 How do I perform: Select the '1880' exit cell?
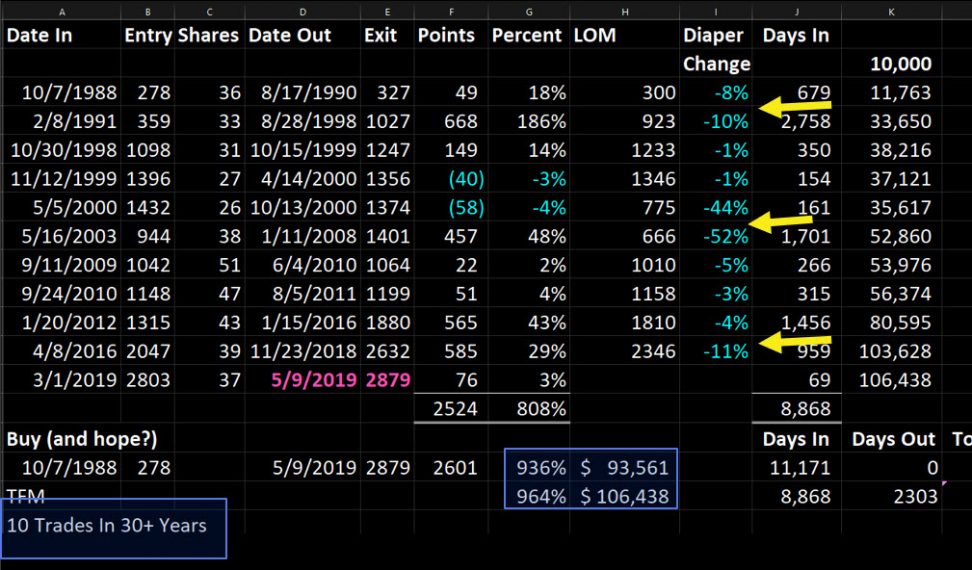tap(387, 322)
